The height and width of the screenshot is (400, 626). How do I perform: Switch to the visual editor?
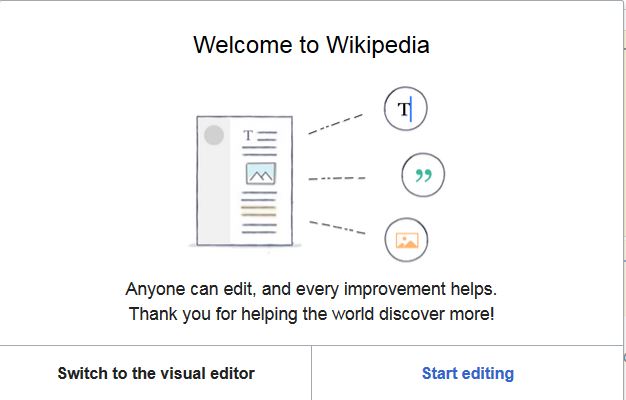[x=156, y=373]
